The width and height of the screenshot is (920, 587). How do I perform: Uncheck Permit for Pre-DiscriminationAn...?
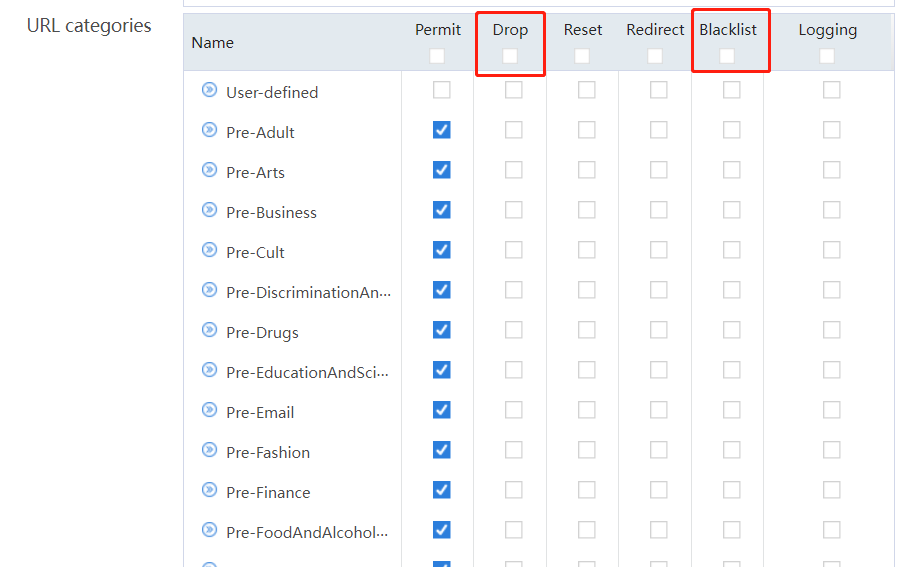tap(442, 289)
